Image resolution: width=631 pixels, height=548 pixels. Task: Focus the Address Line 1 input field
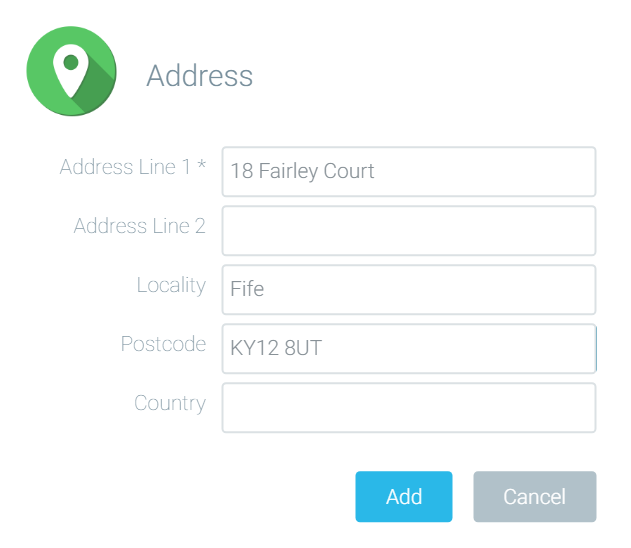(x=409, y=172)
